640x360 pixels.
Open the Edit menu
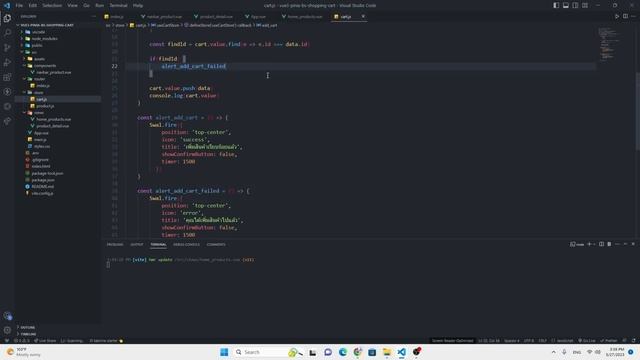[x=33, y=5]
